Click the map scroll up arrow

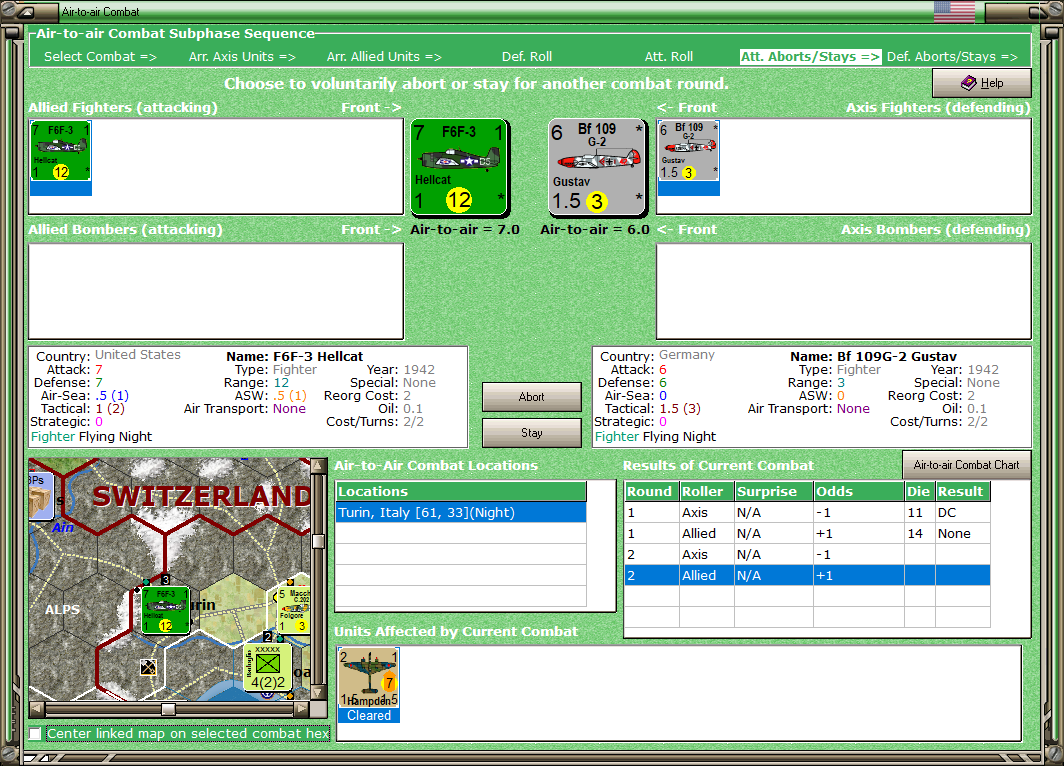(x=318, y=466)
